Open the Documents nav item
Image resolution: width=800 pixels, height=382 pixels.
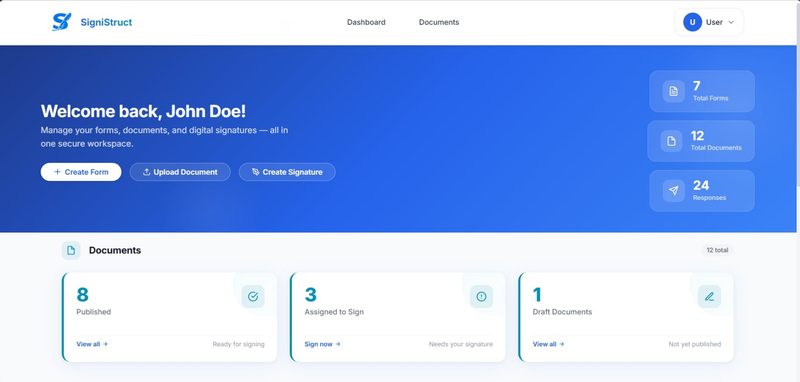click(x=439, y=22)
